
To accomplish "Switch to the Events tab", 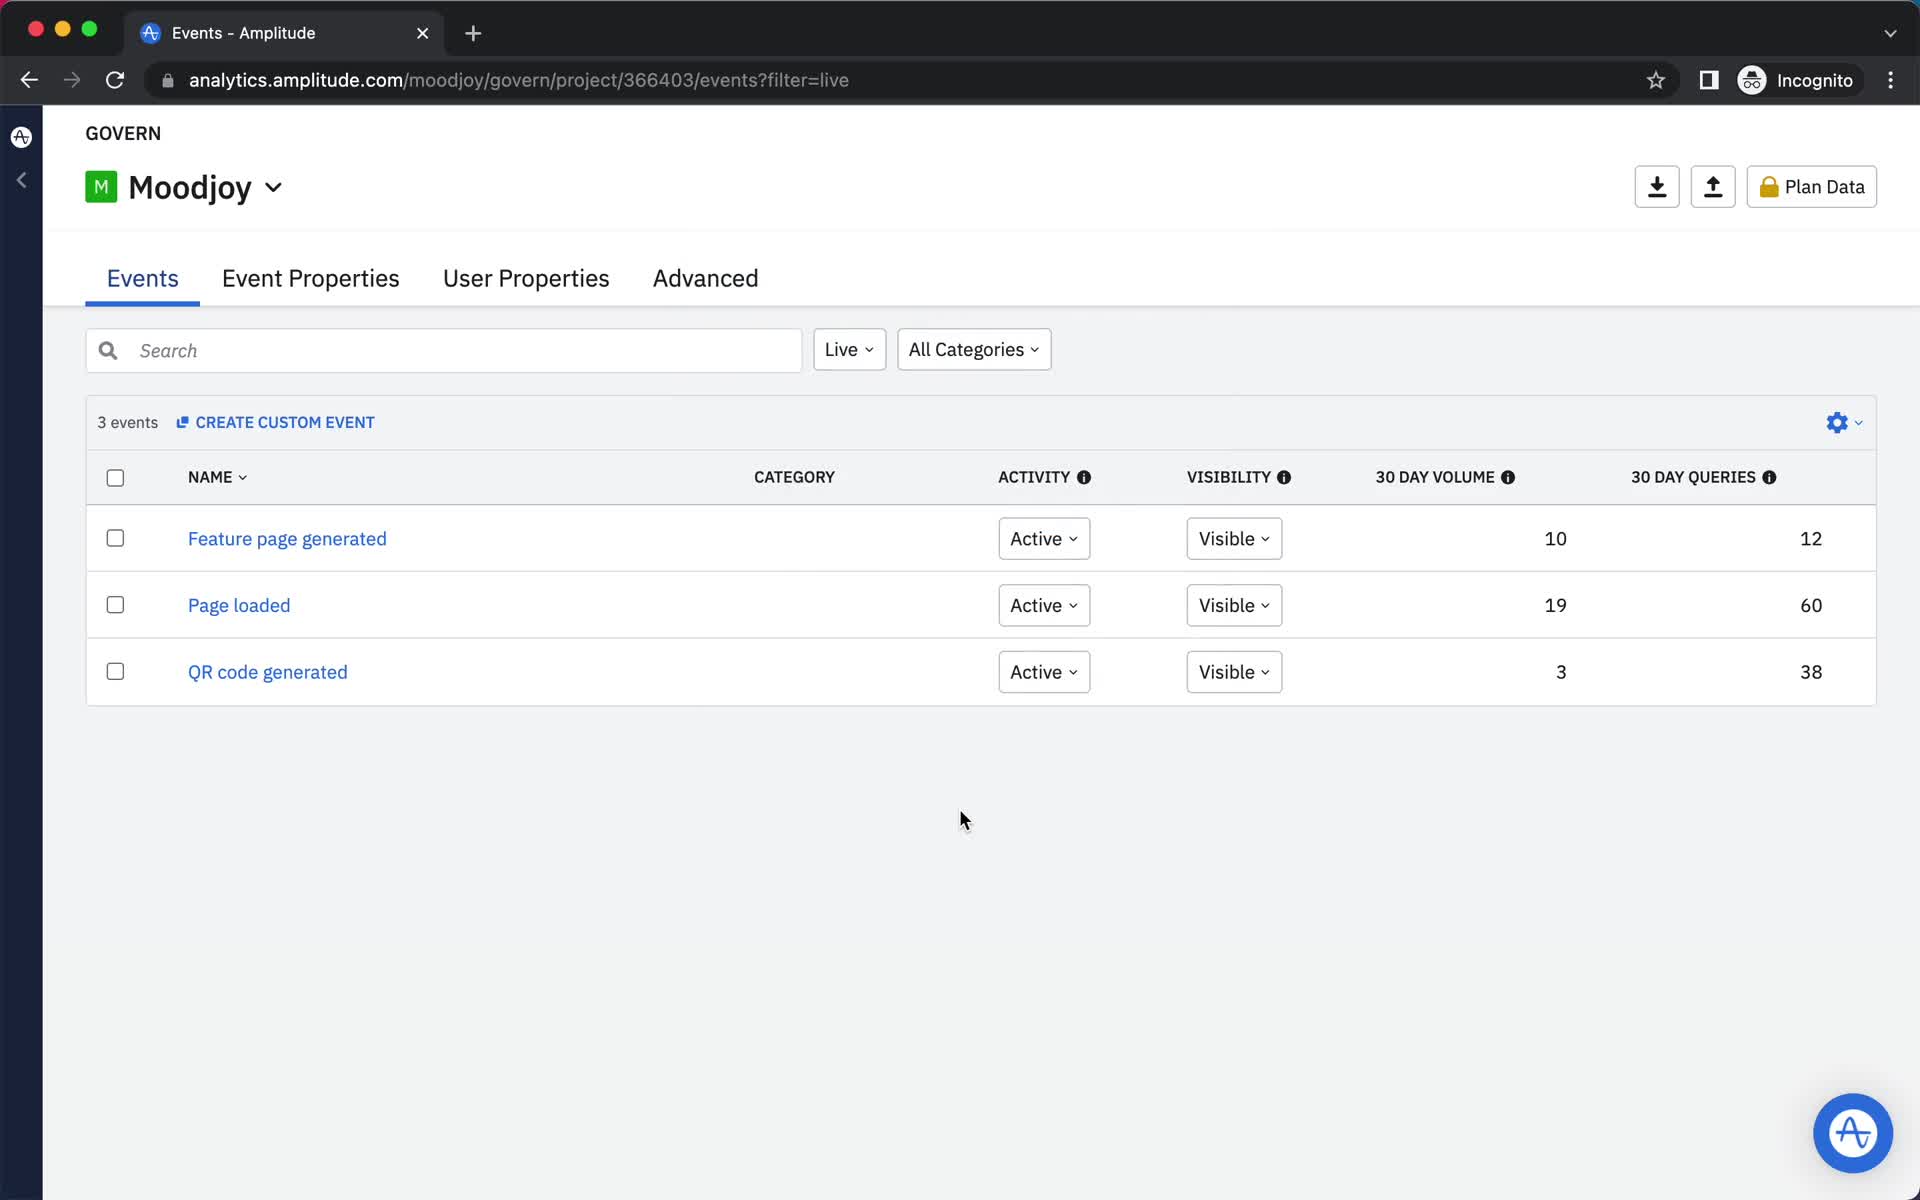I will (142, 278).
